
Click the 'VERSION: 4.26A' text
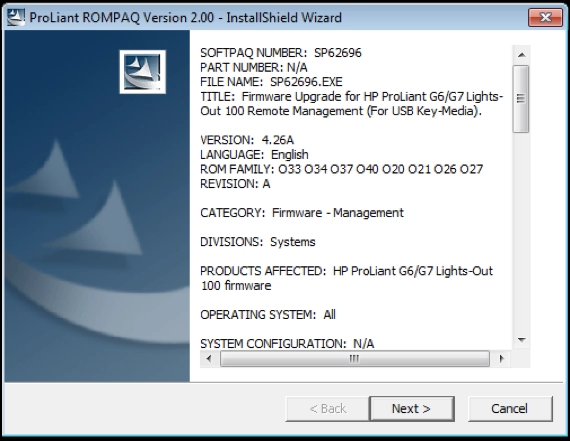pyautogui.click(x=247, y=140)
